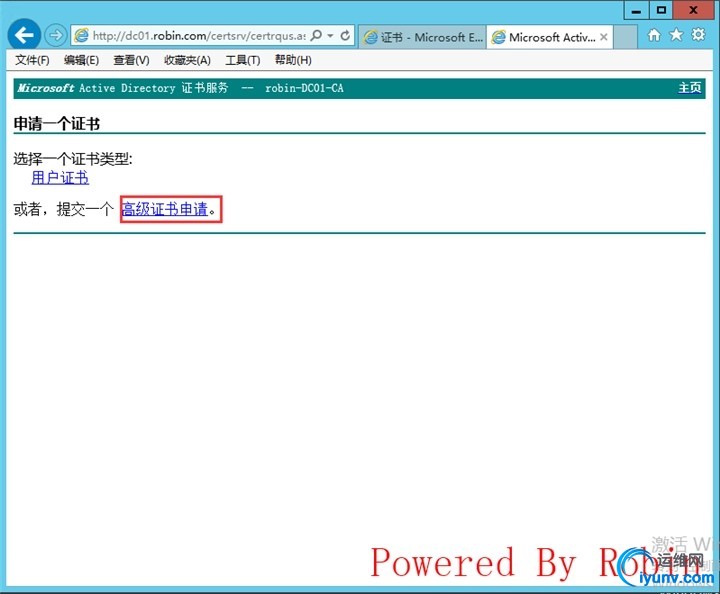Open the Tools gear icon
This screenshot has width=720, height=594.
[x=698, y=35]
